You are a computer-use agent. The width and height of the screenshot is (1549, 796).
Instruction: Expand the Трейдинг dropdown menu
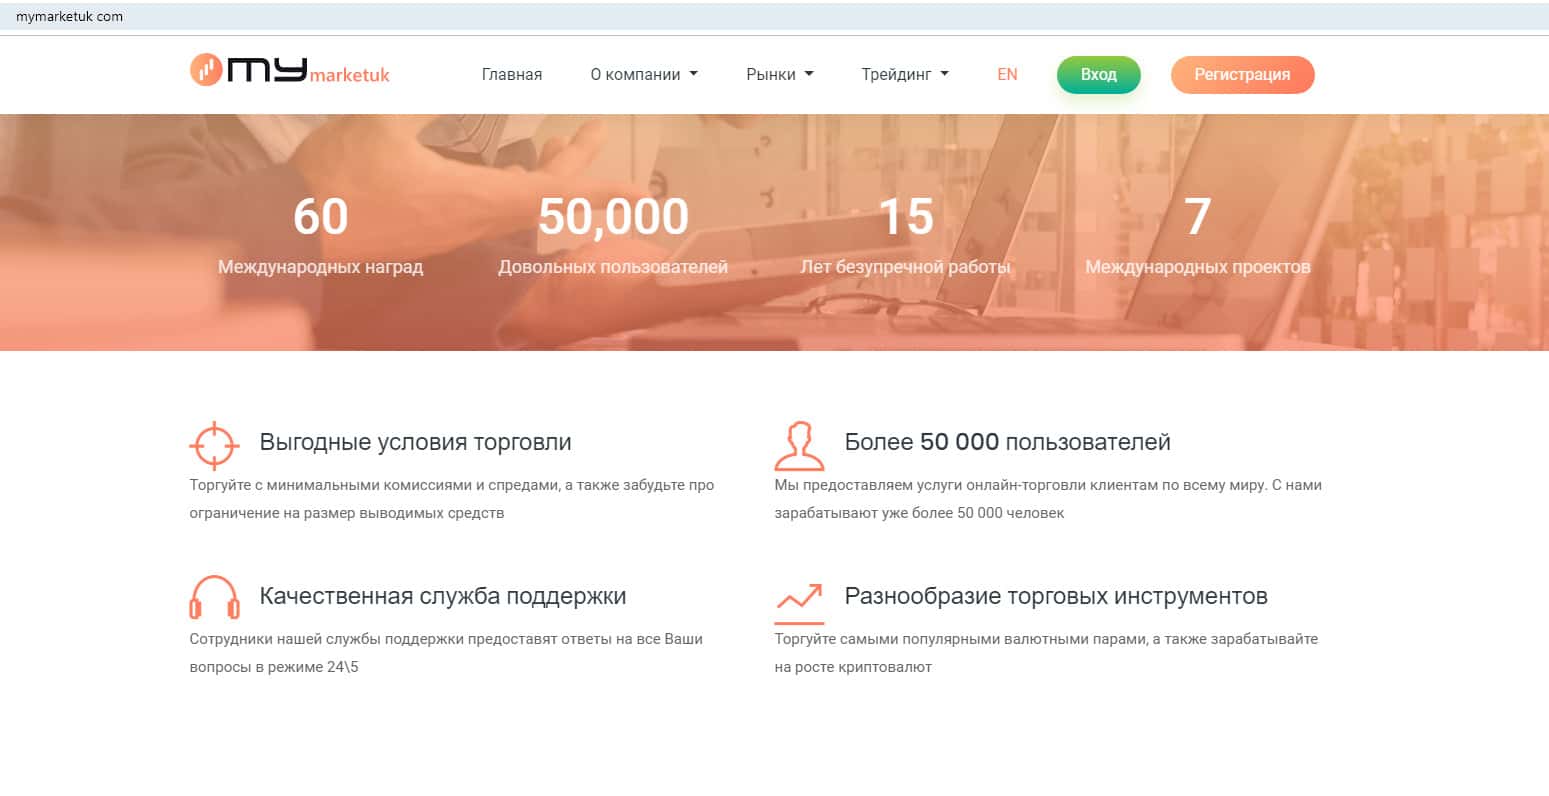click(x=905, y=74)
